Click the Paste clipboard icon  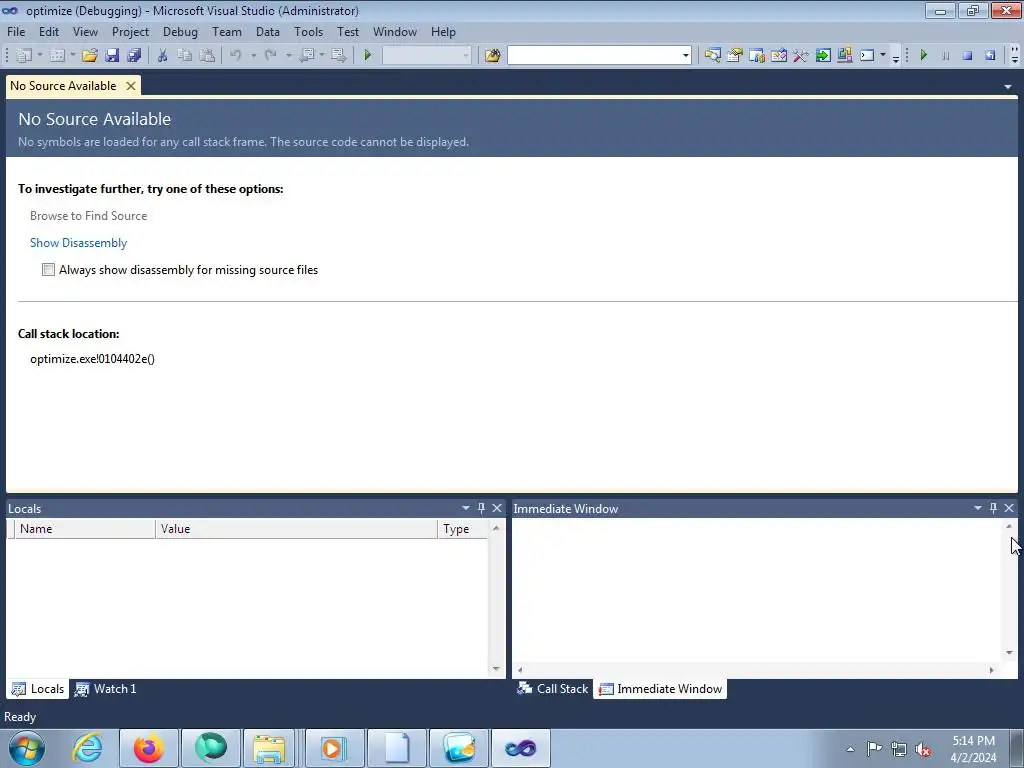tap(207, 56)
